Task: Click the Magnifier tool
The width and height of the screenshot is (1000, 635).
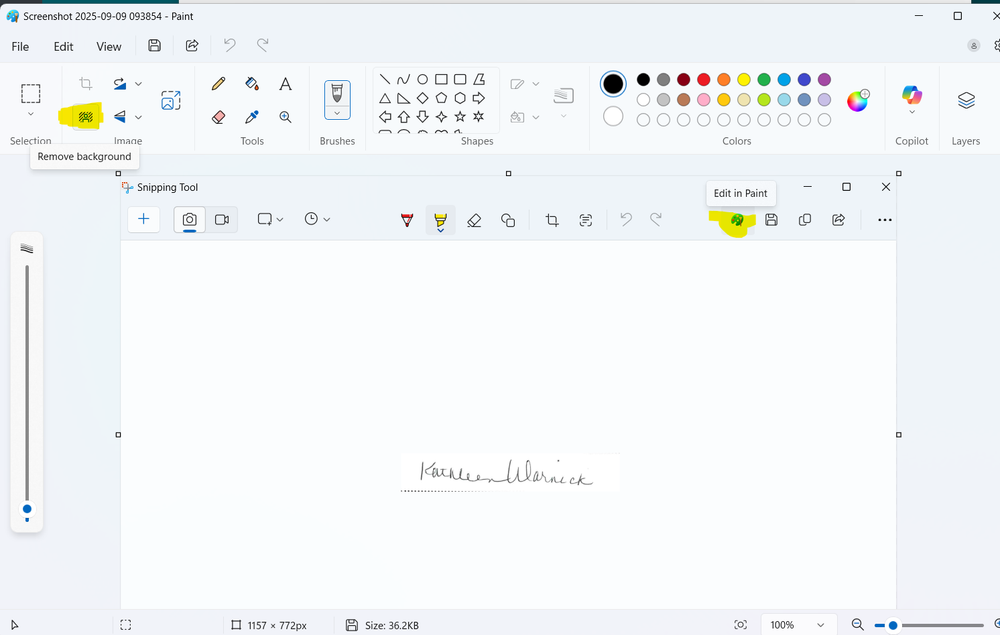Action: tap(285, 117)
